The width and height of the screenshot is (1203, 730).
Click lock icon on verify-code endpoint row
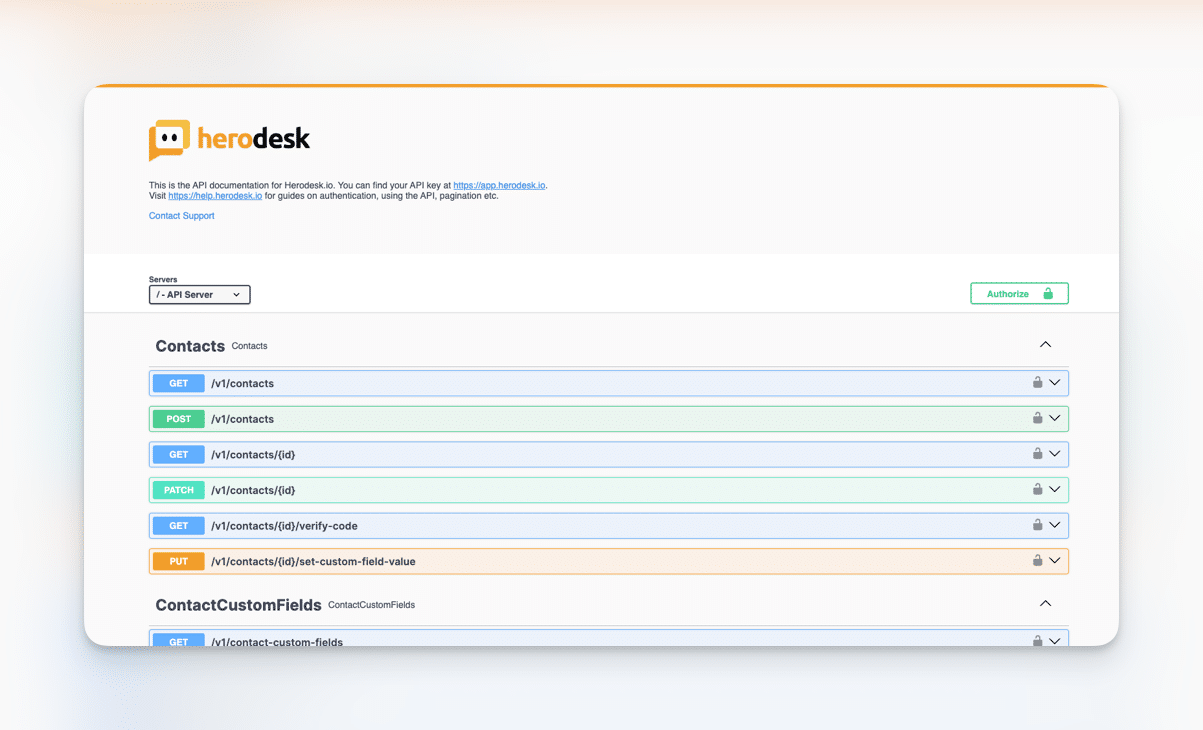(x=1037, y=525)
